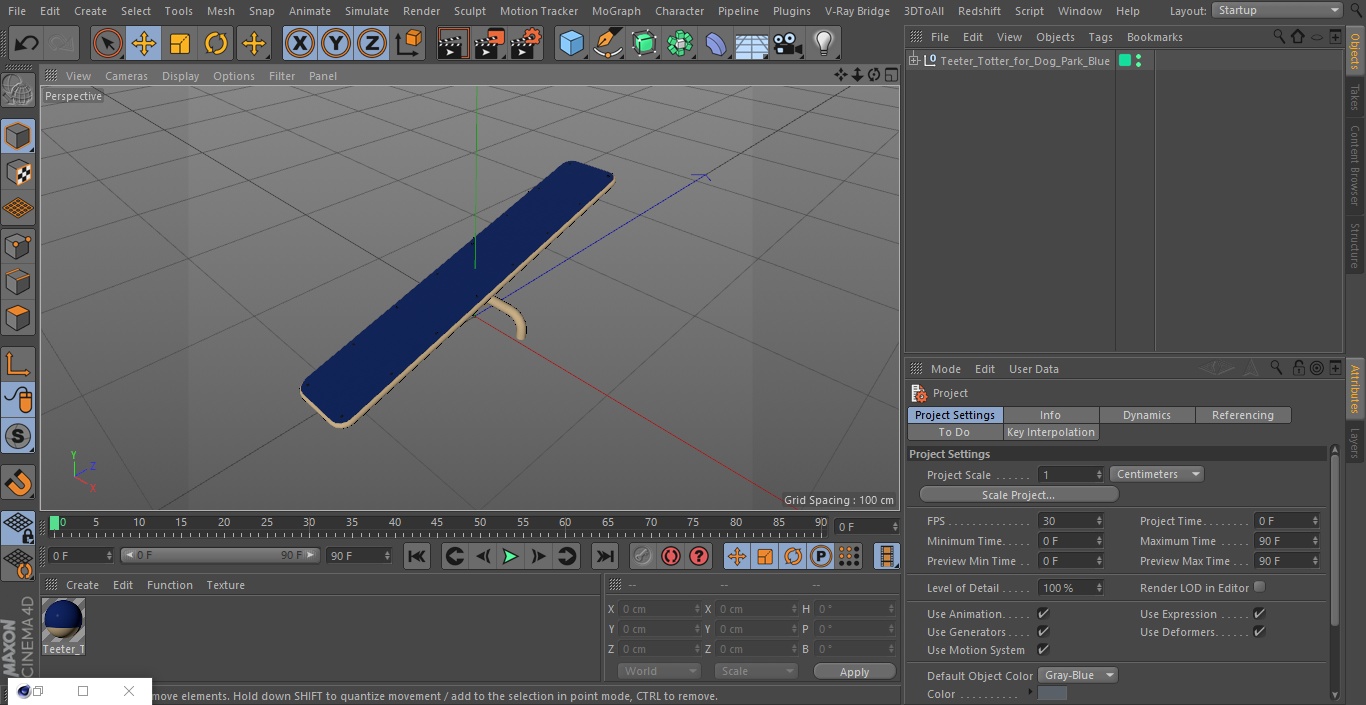Image resolution: width=1366 pixels, height=705 pixels.
Task: Click the timeline frame 45 marker
Action: pyautogui.click(x=437, y=522)
